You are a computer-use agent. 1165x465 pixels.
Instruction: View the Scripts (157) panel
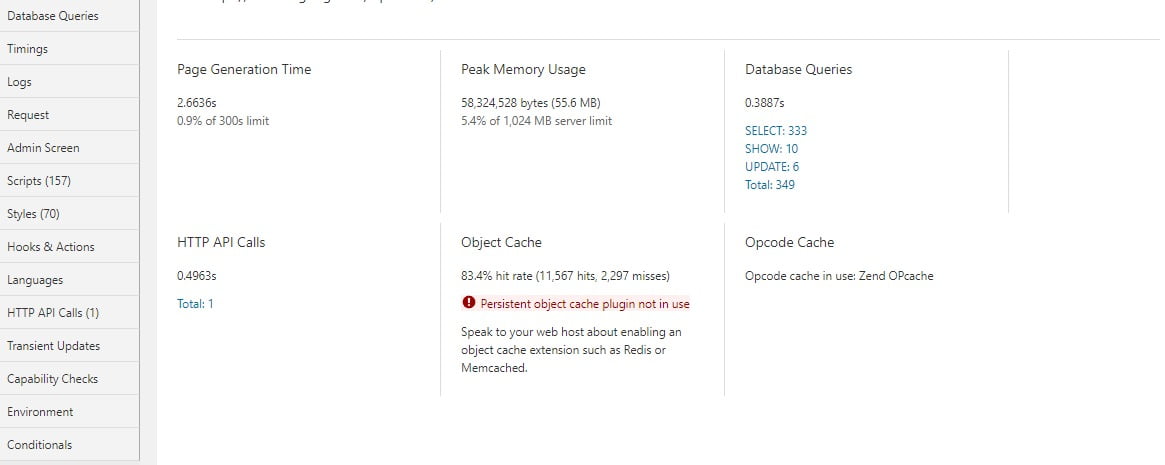pyautogui.click(x=69, y=181)
